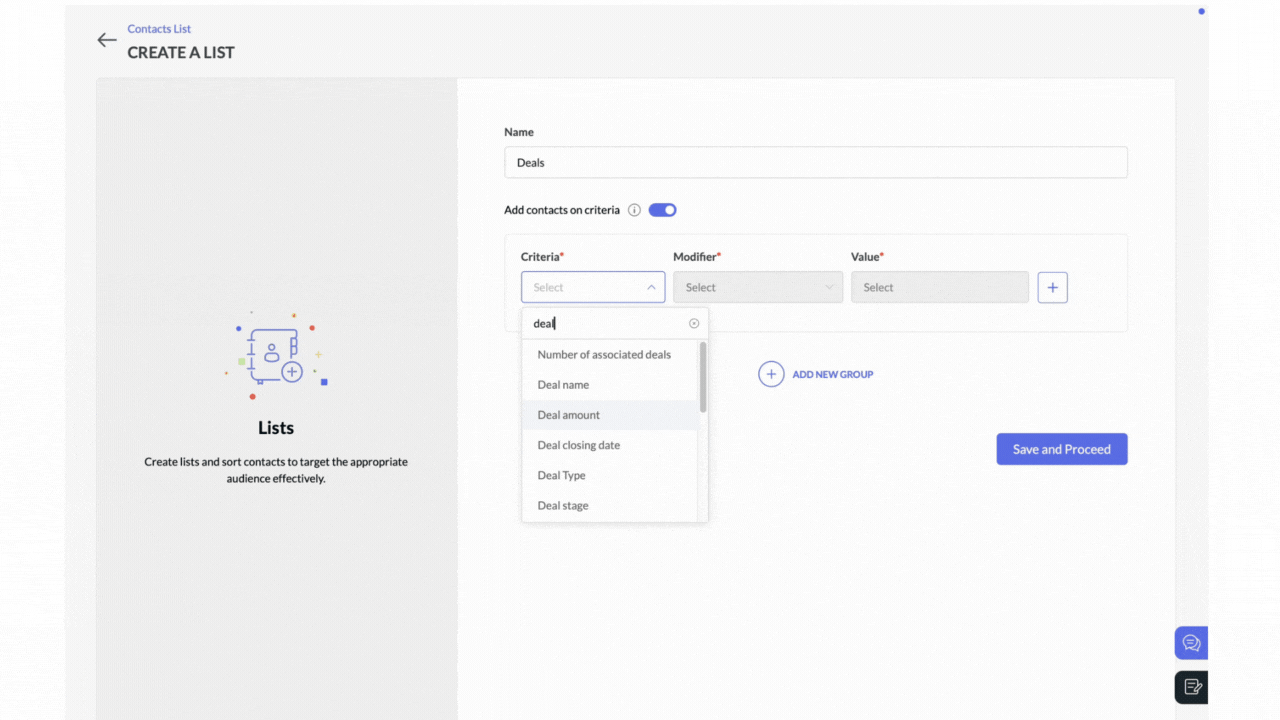The height and width of the screenshot is (720, 1280).
Task: Edit the Name field containing Deals
Action: 815,162
